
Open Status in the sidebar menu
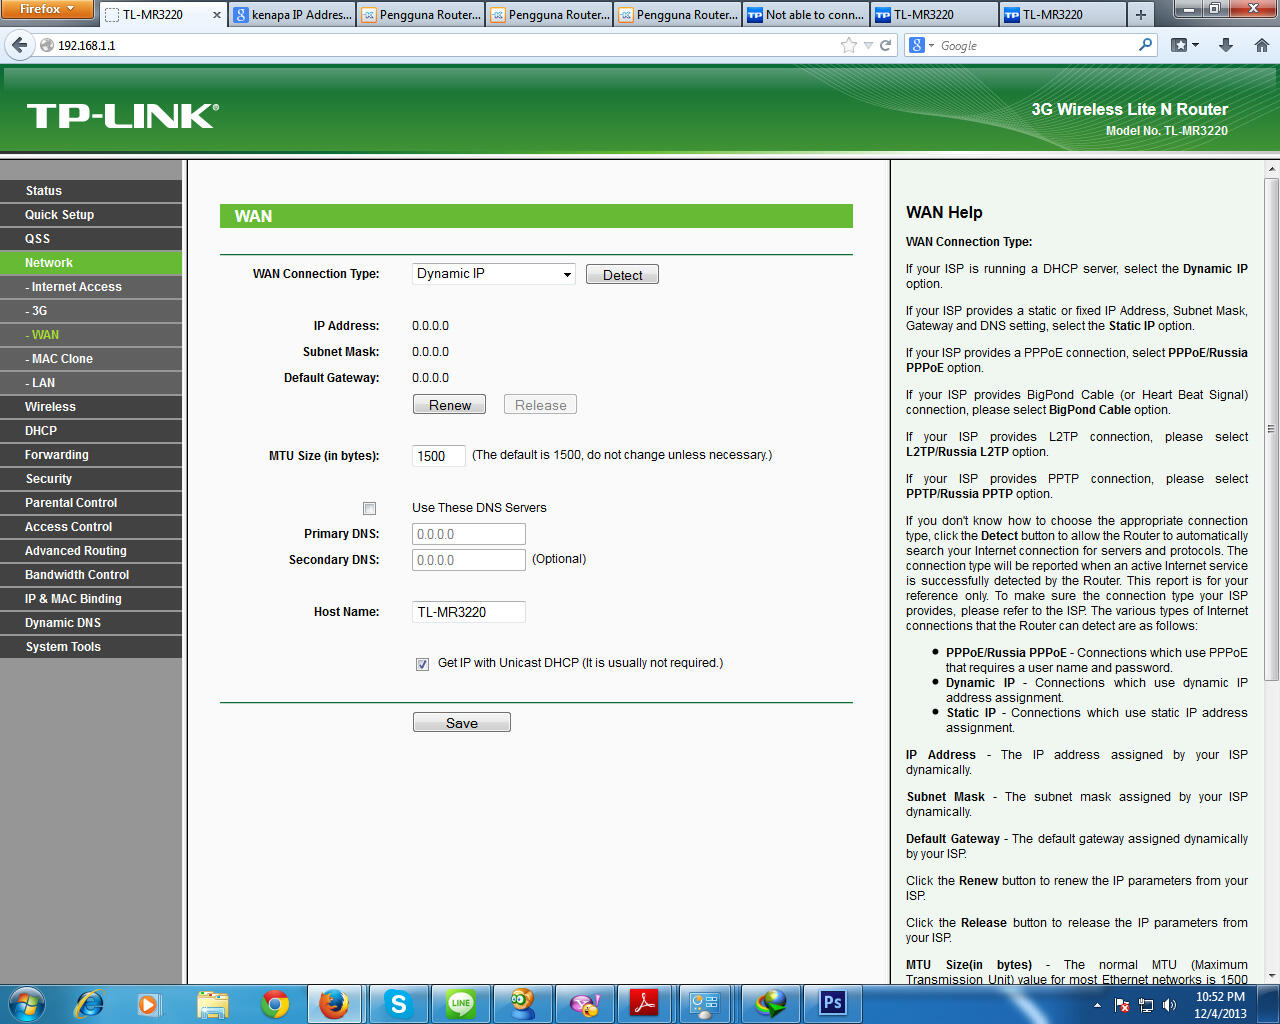(x=91, y=191)
